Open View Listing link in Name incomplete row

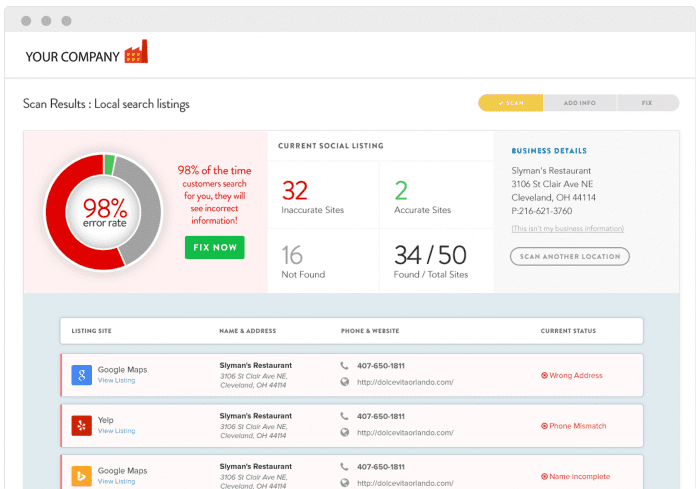[x=117, y=481]
